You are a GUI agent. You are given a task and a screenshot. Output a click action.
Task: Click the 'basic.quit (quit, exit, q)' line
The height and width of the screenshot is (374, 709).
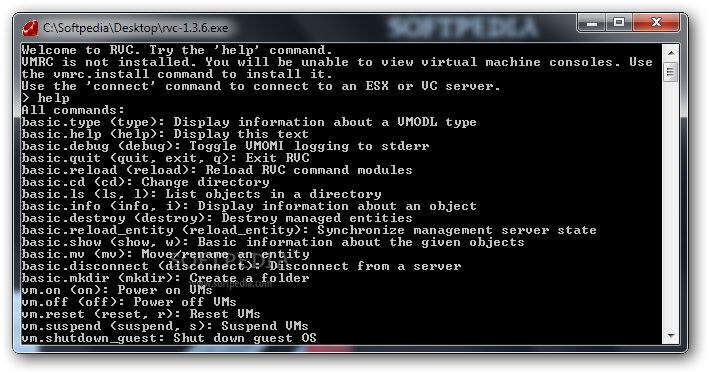pos(165,158)
